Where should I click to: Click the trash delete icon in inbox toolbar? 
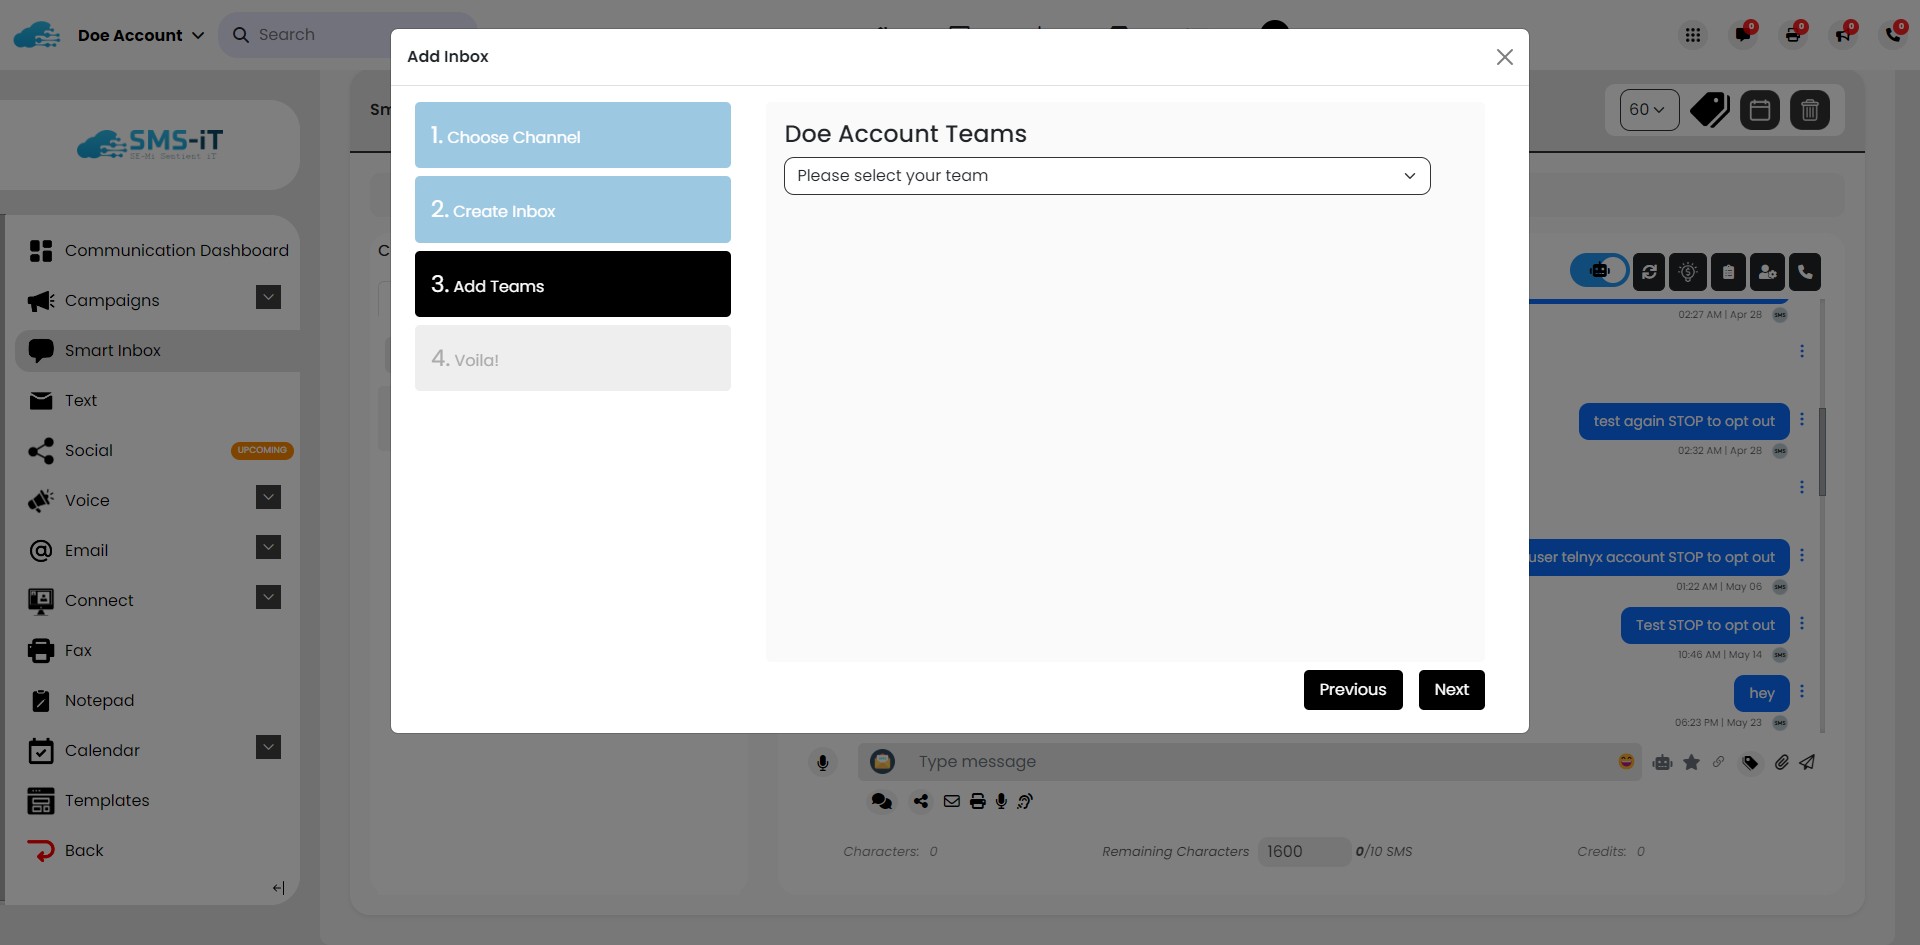click(x=1810, y=110)
